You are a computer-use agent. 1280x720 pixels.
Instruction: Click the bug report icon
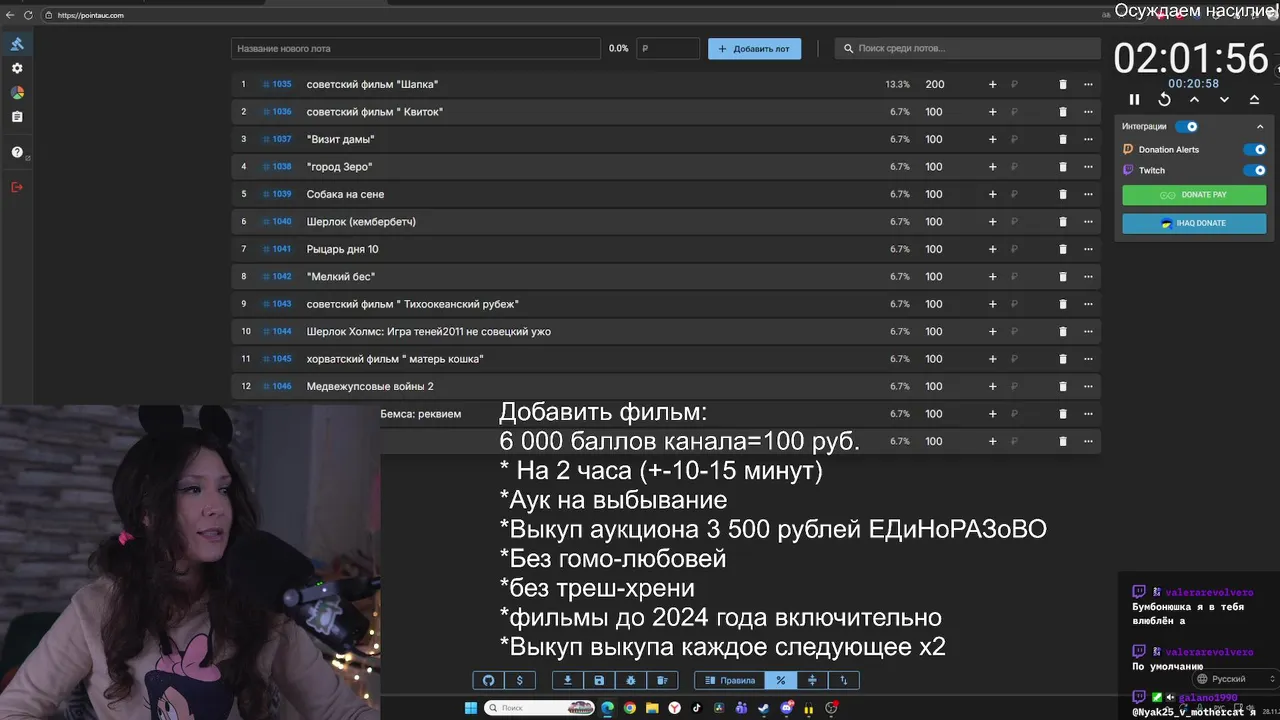[x=630, y=680]
